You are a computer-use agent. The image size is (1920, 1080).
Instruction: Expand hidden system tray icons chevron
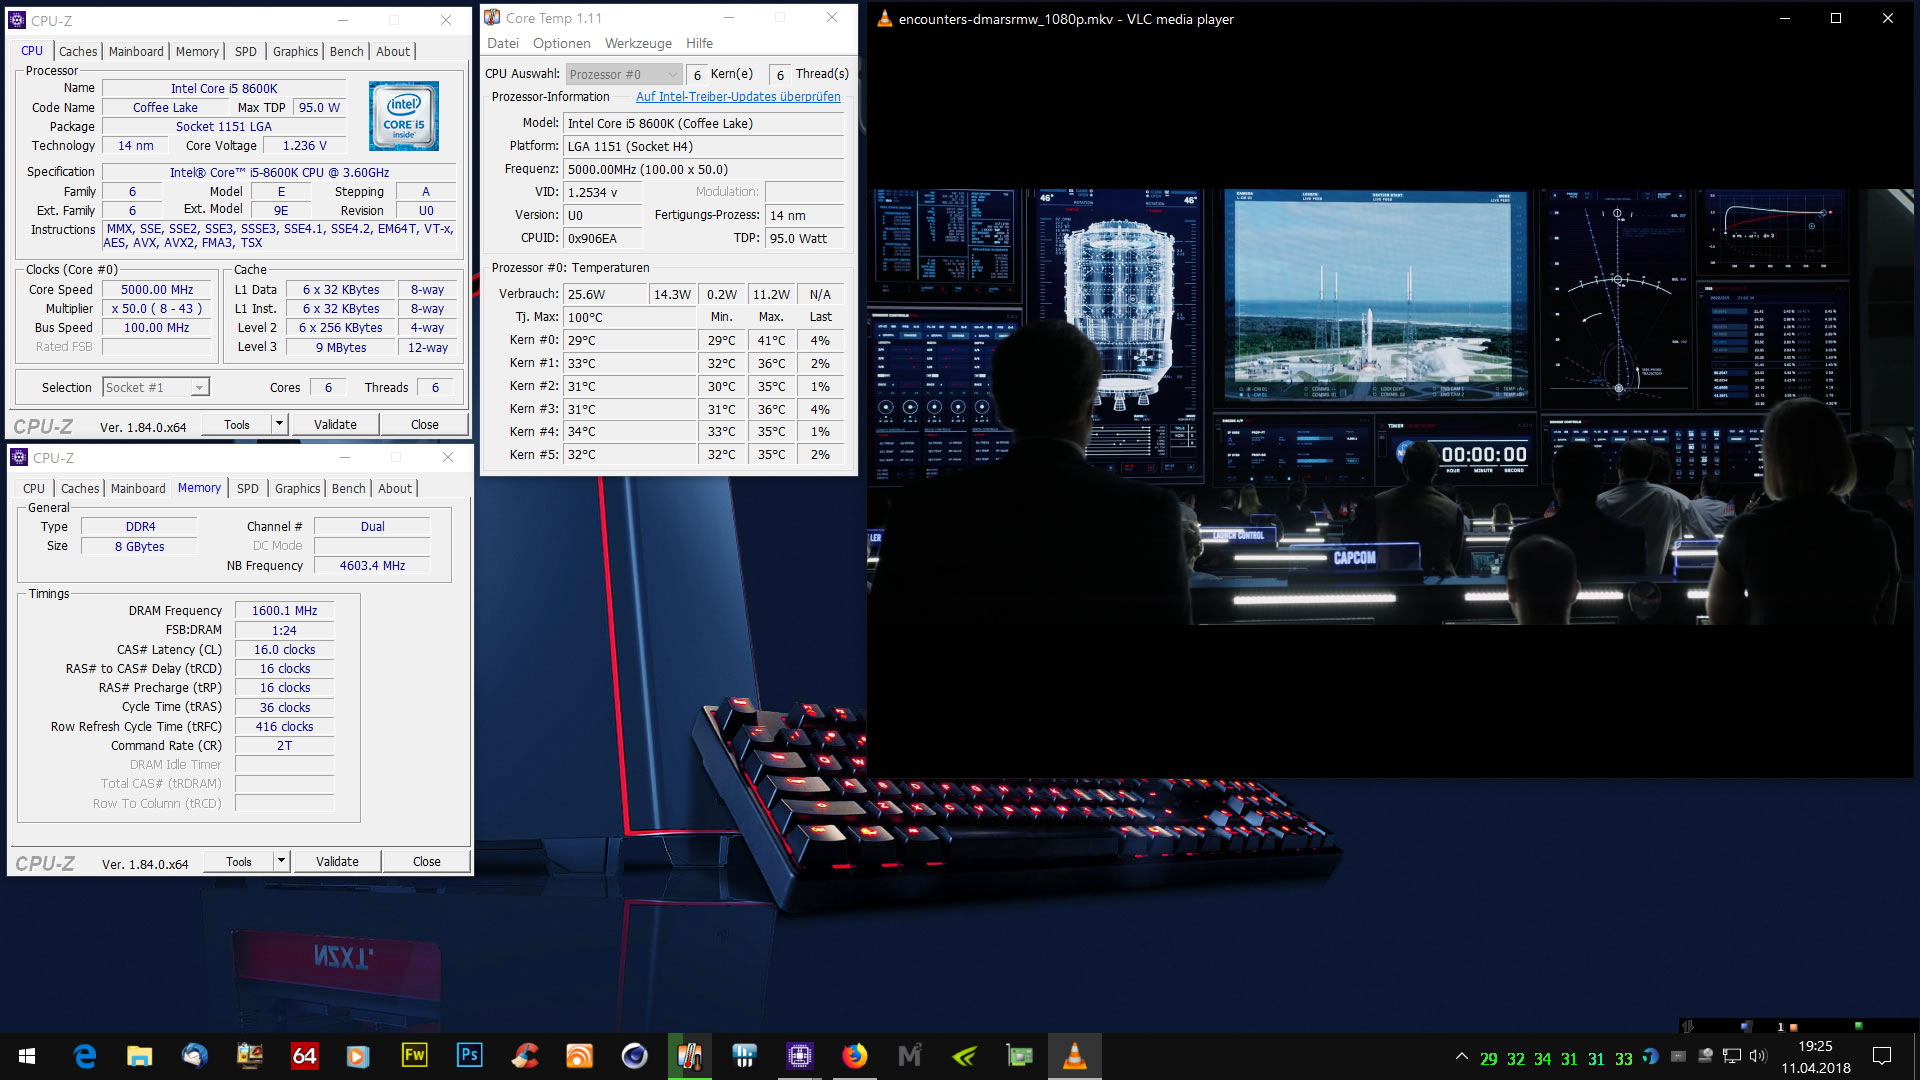(x=1461, y=1056)
